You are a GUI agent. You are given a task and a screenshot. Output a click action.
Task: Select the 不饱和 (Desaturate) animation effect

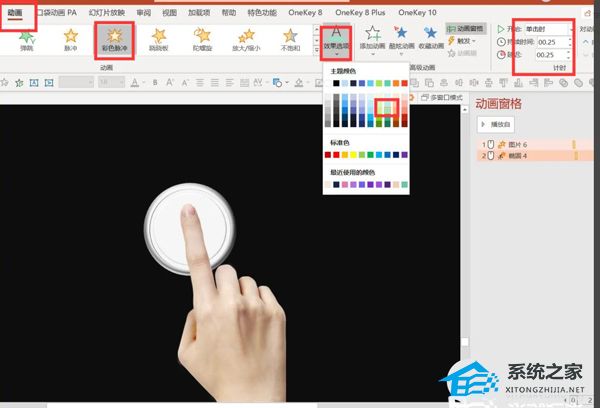click(x=290, y=41)
